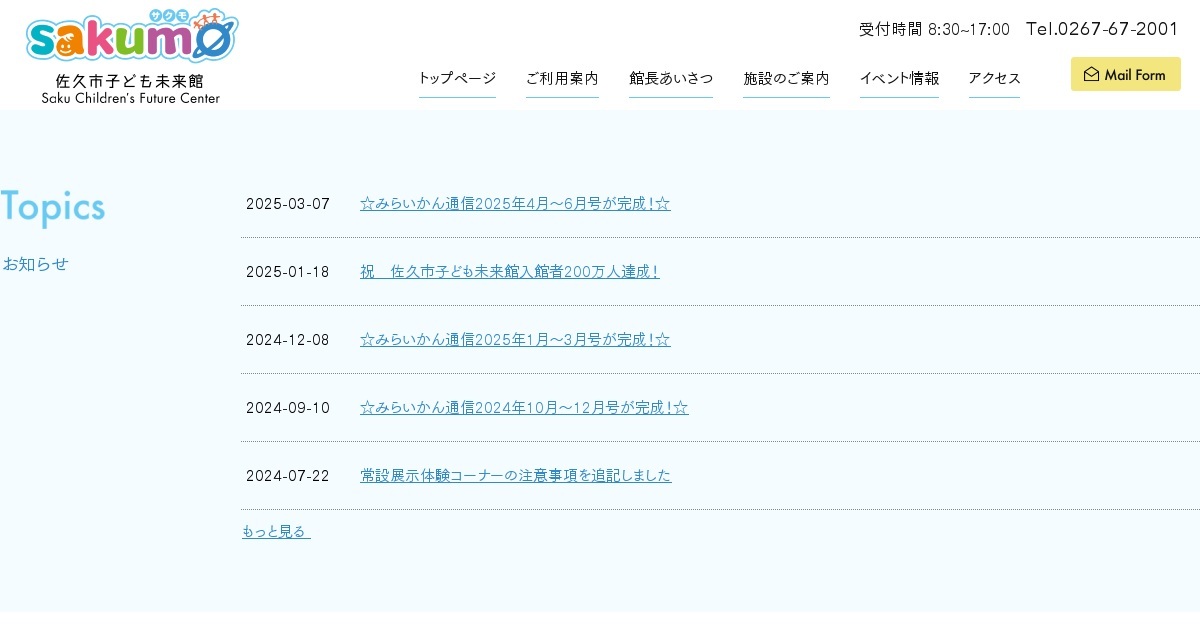Click the お知らせ label under Topics
The width and height of the screenshot is (1200, 632).
click(35, 264)
